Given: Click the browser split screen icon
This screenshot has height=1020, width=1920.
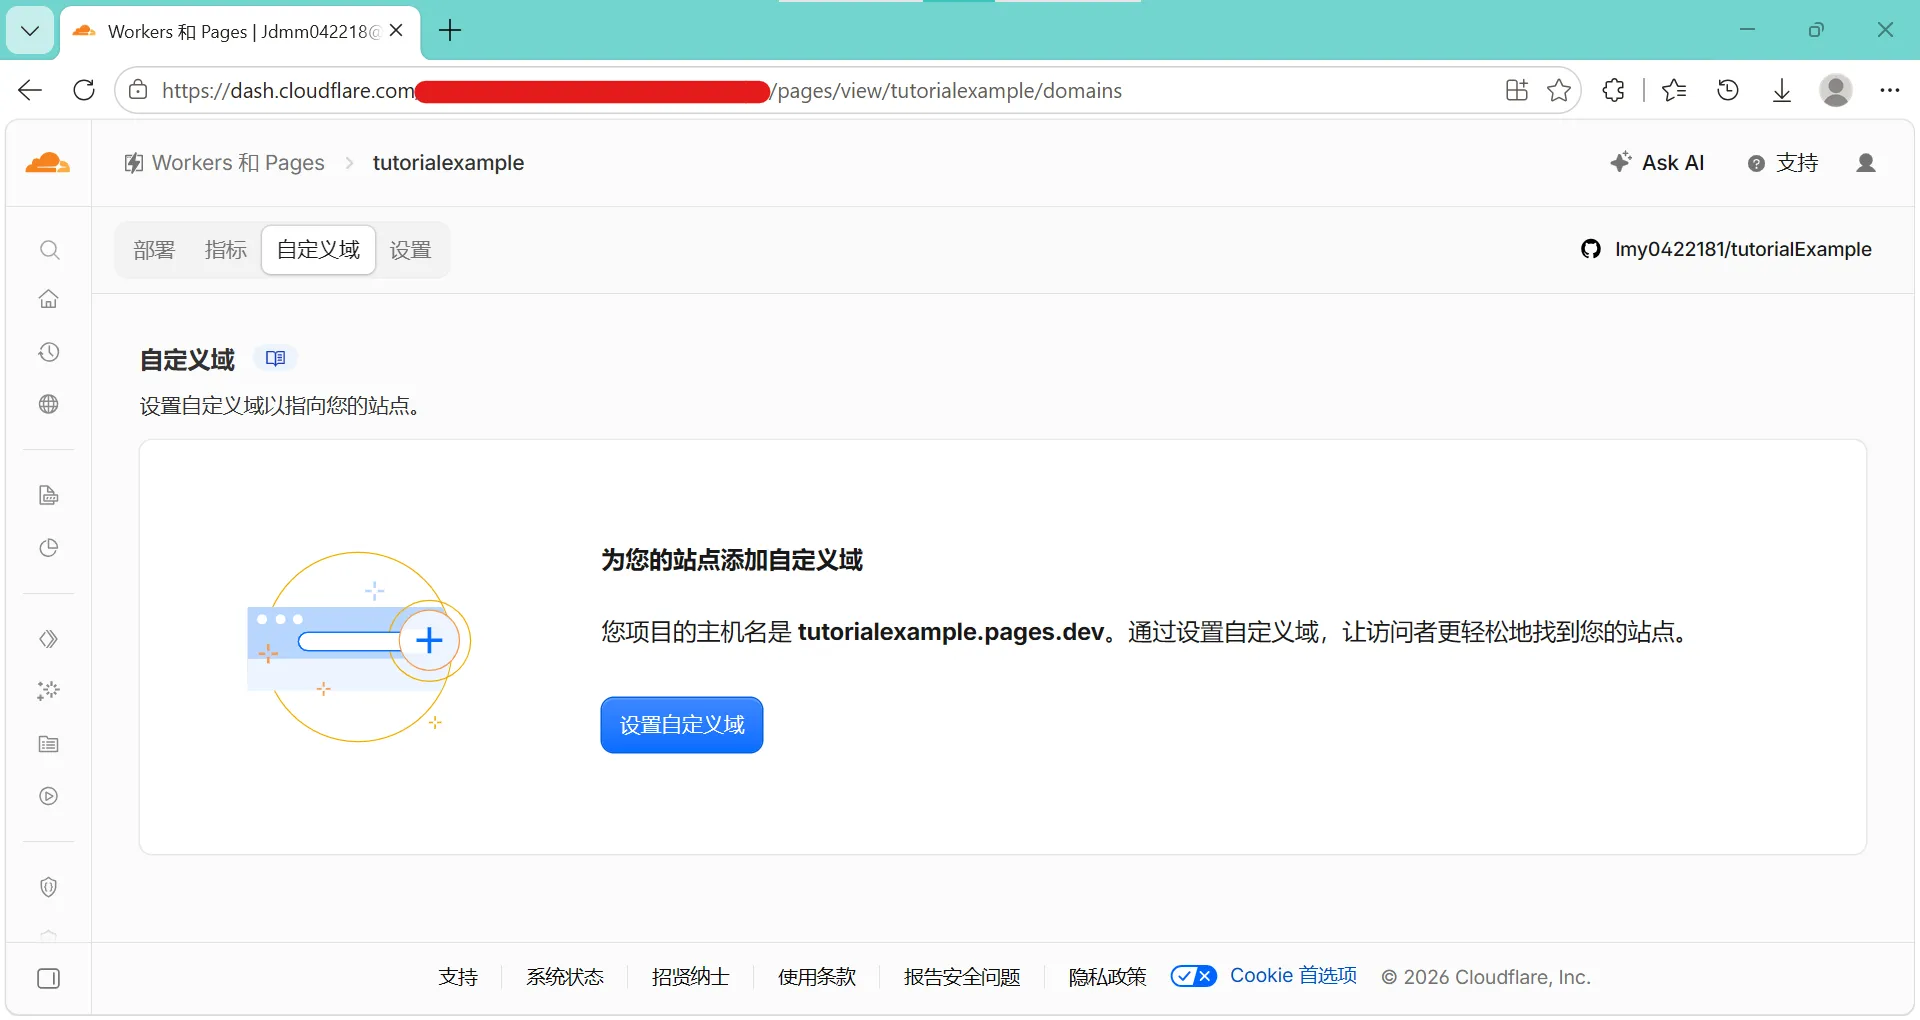Looking at the screenshot, I should coord(1517,90).
